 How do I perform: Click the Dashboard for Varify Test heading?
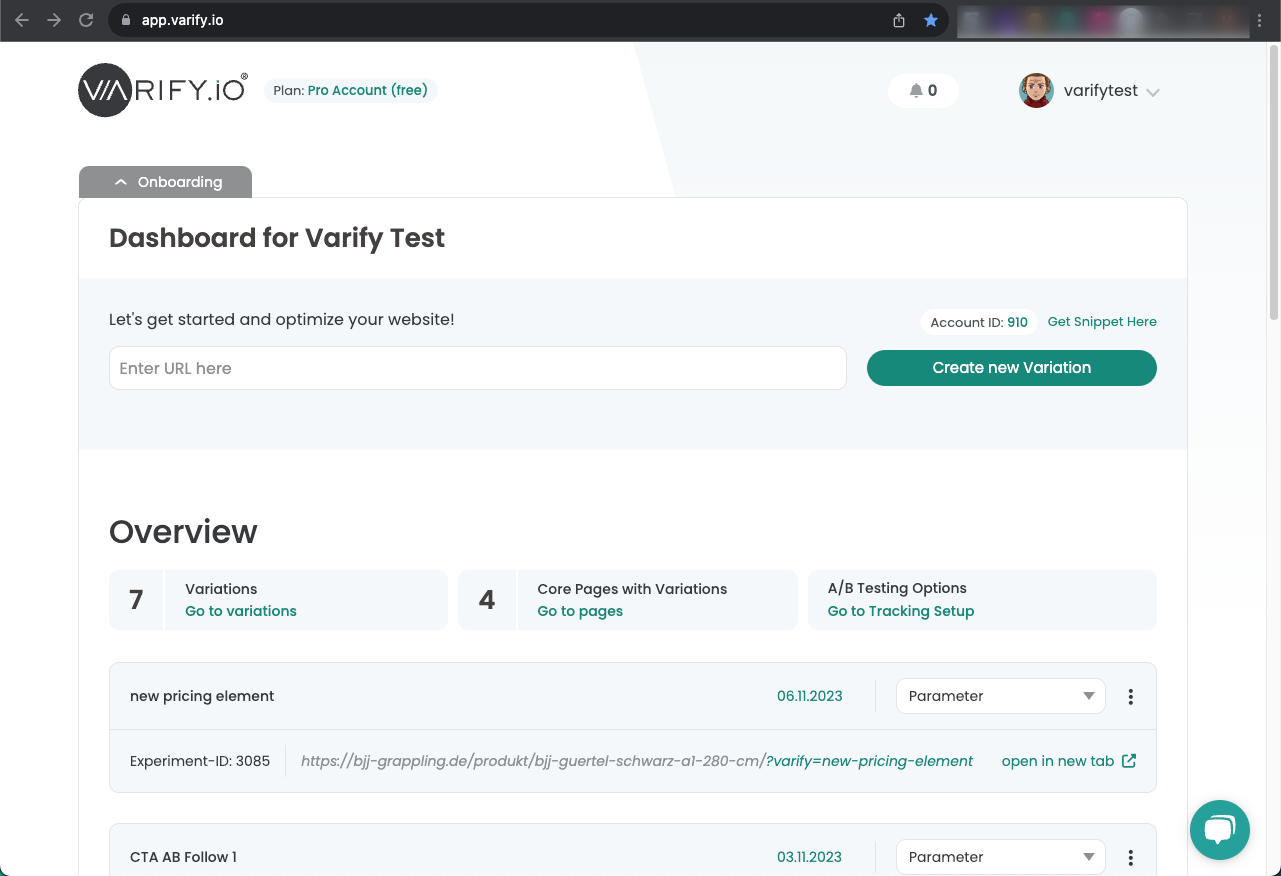point(277,238)
